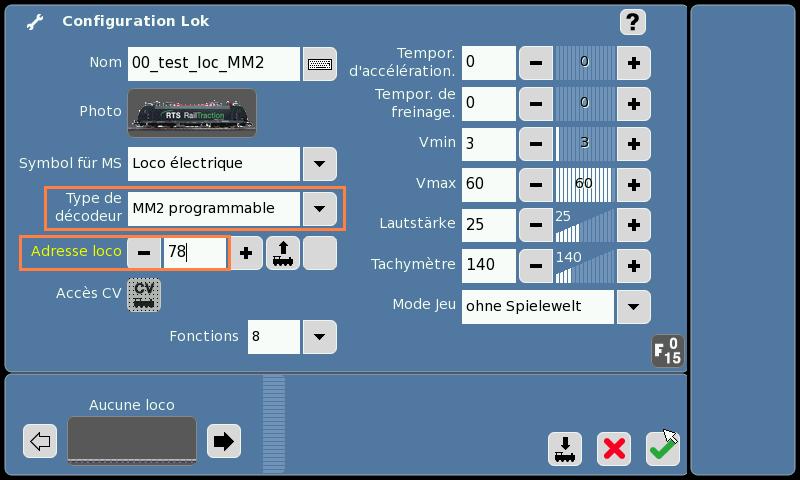Image resolution: width=800 pixels, height=480 pixels.
Task: Click the vertical speed bar indicator
Action: tap(274, 424)
